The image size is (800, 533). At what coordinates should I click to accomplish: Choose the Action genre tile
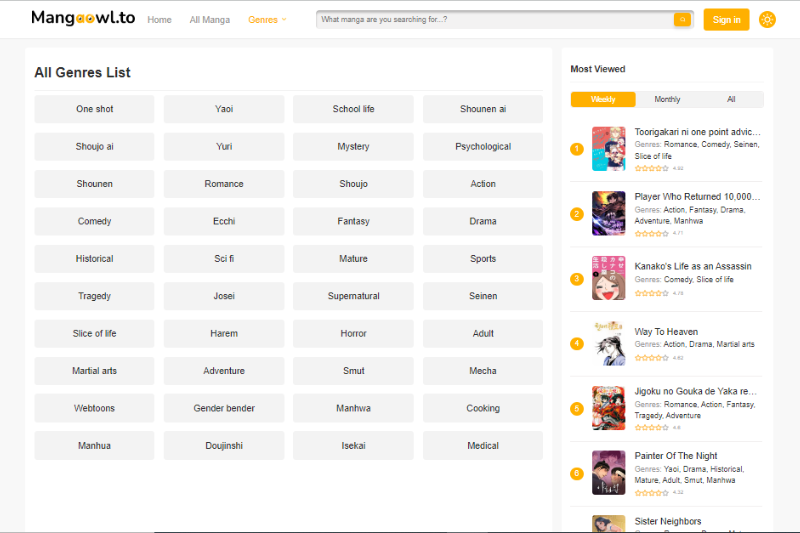pos(483,184)
